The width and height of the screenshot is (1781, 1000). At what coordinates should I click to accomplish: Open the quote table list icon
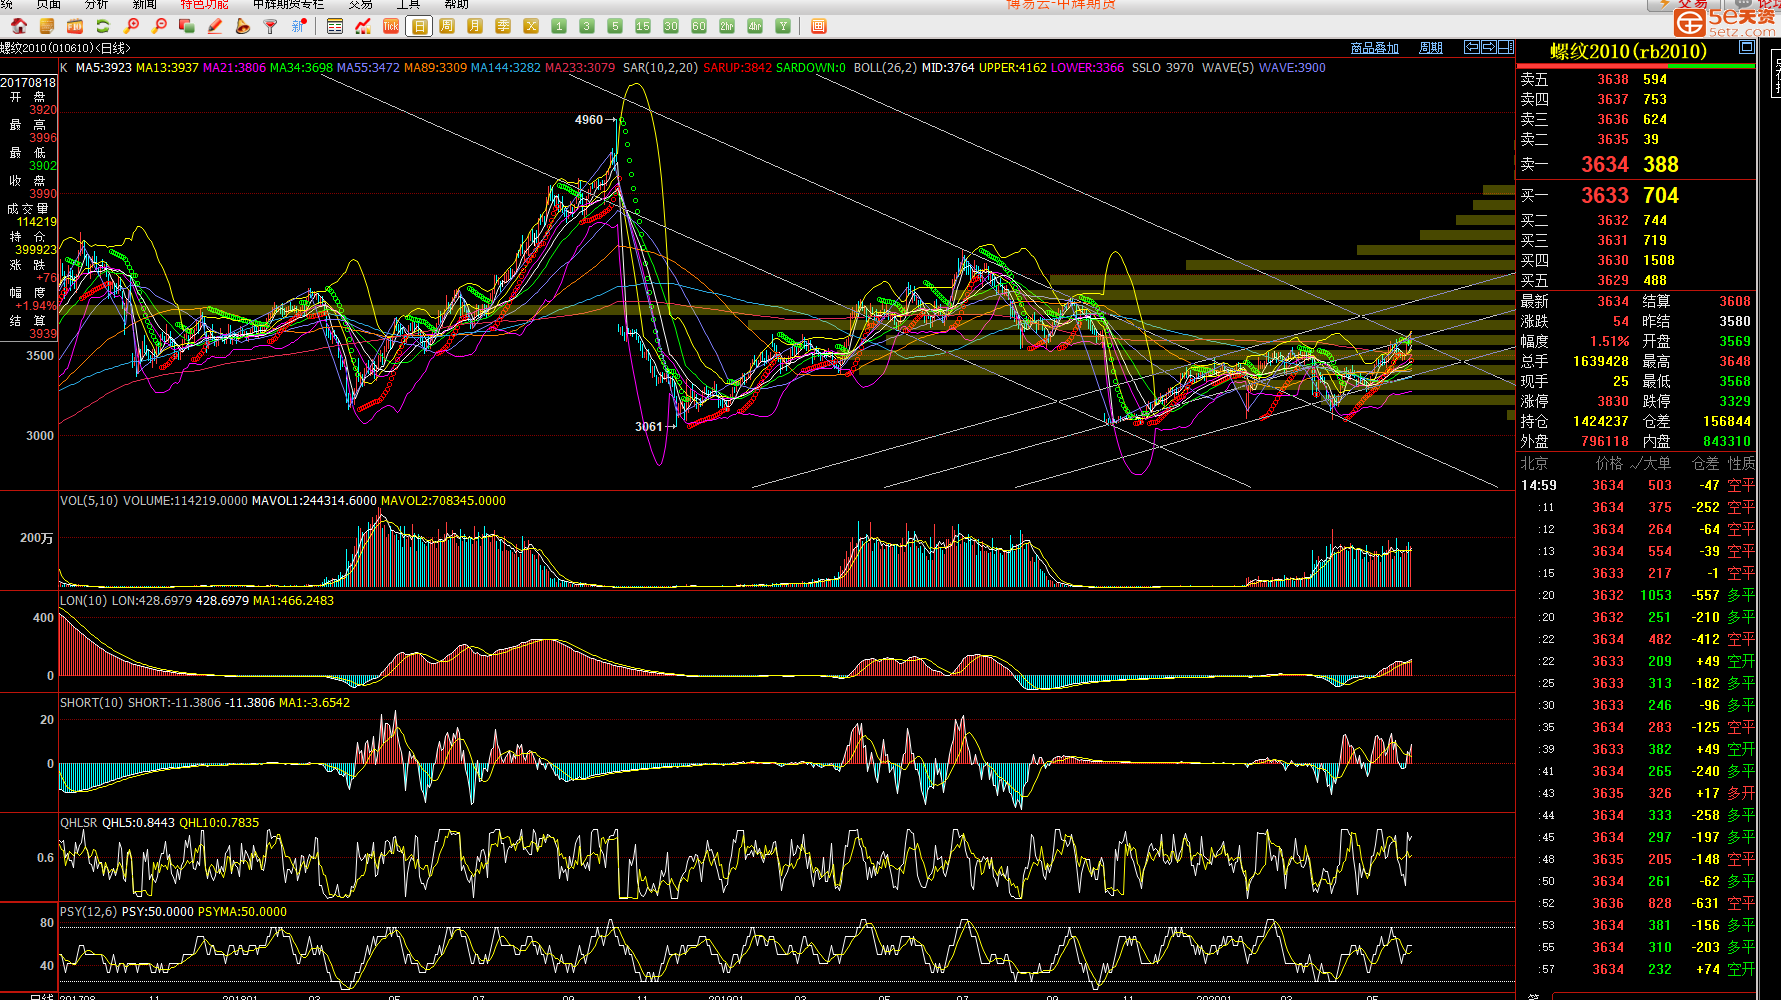click(335, 27)
